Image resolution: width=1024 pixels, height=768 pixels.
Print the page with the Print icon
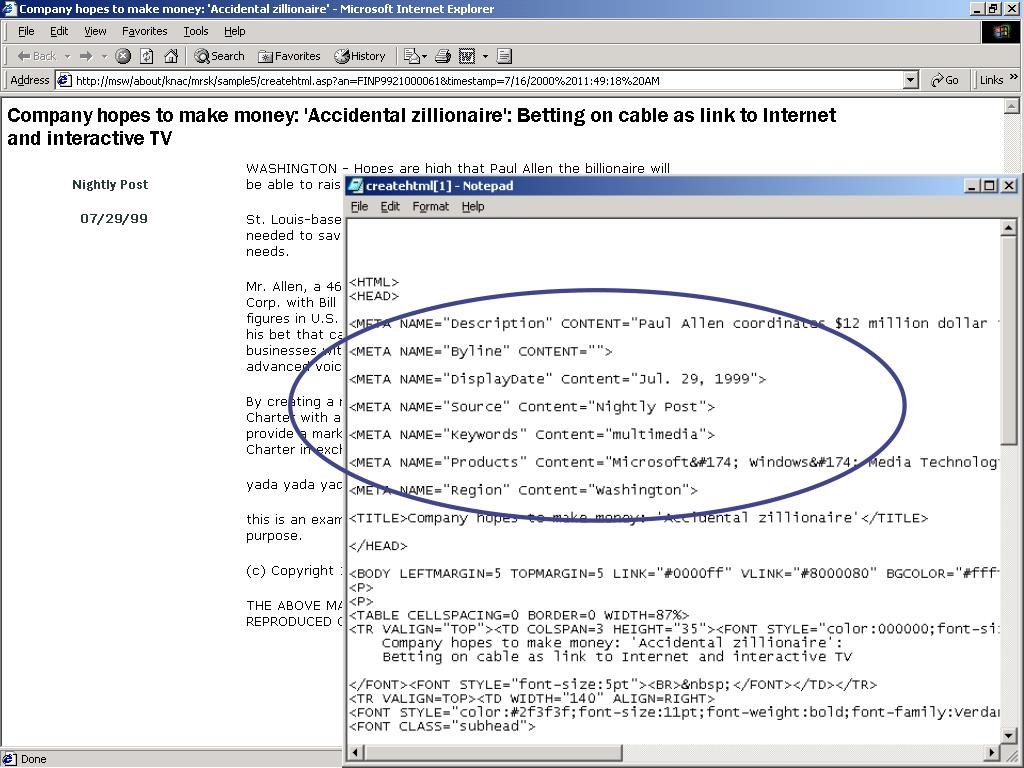443,56
